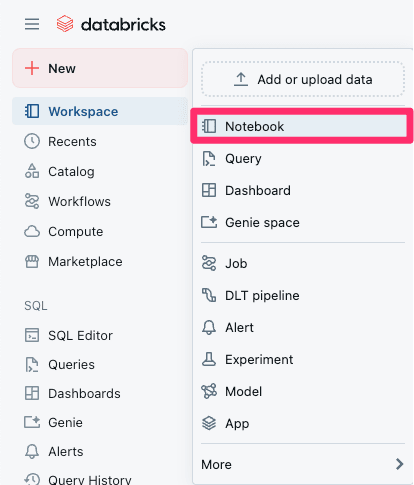The width and height of the screenshot is (414, 485).
Task: Expand the More submenu chevron
Action: (399, 464)
